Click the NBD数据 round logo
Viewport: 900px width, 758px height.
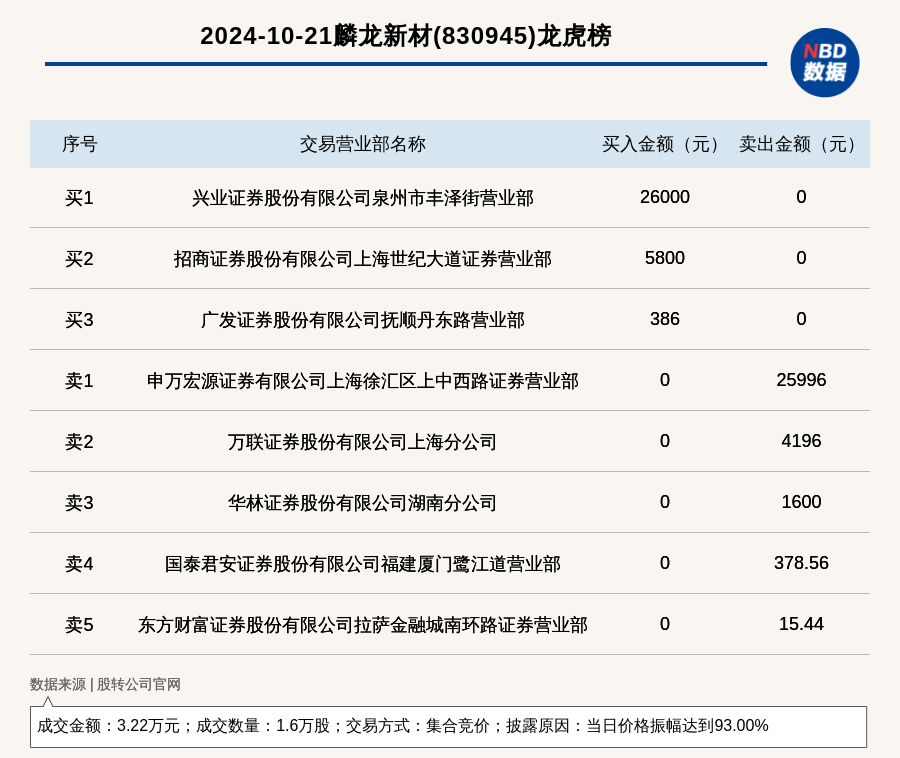(x=824, y=63)
